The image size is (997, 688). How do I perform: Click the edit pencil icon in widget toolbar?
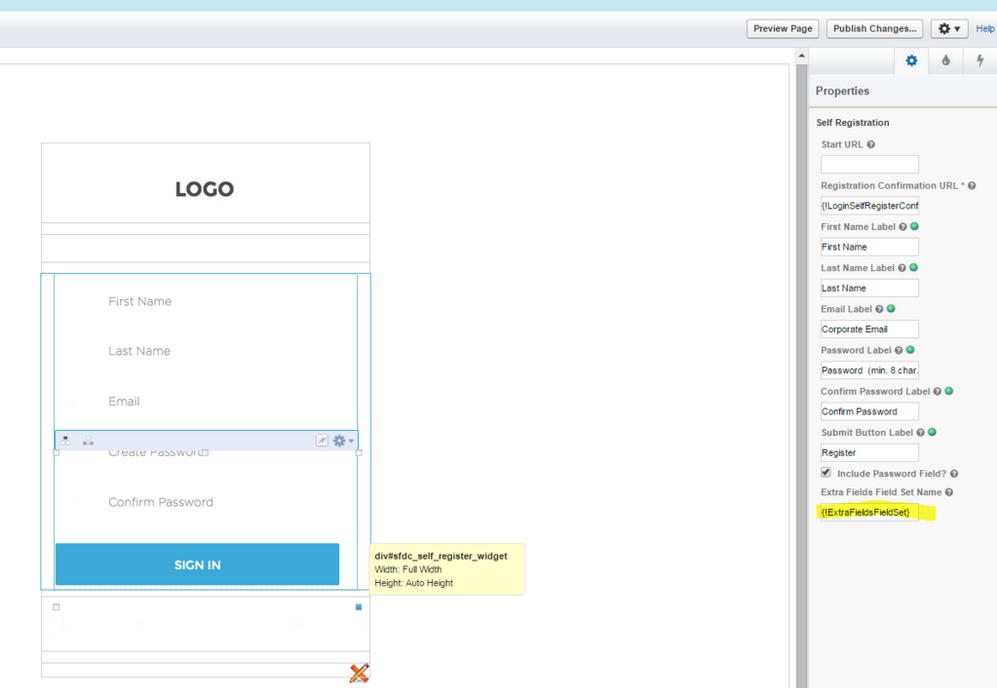tap(322, 441)
